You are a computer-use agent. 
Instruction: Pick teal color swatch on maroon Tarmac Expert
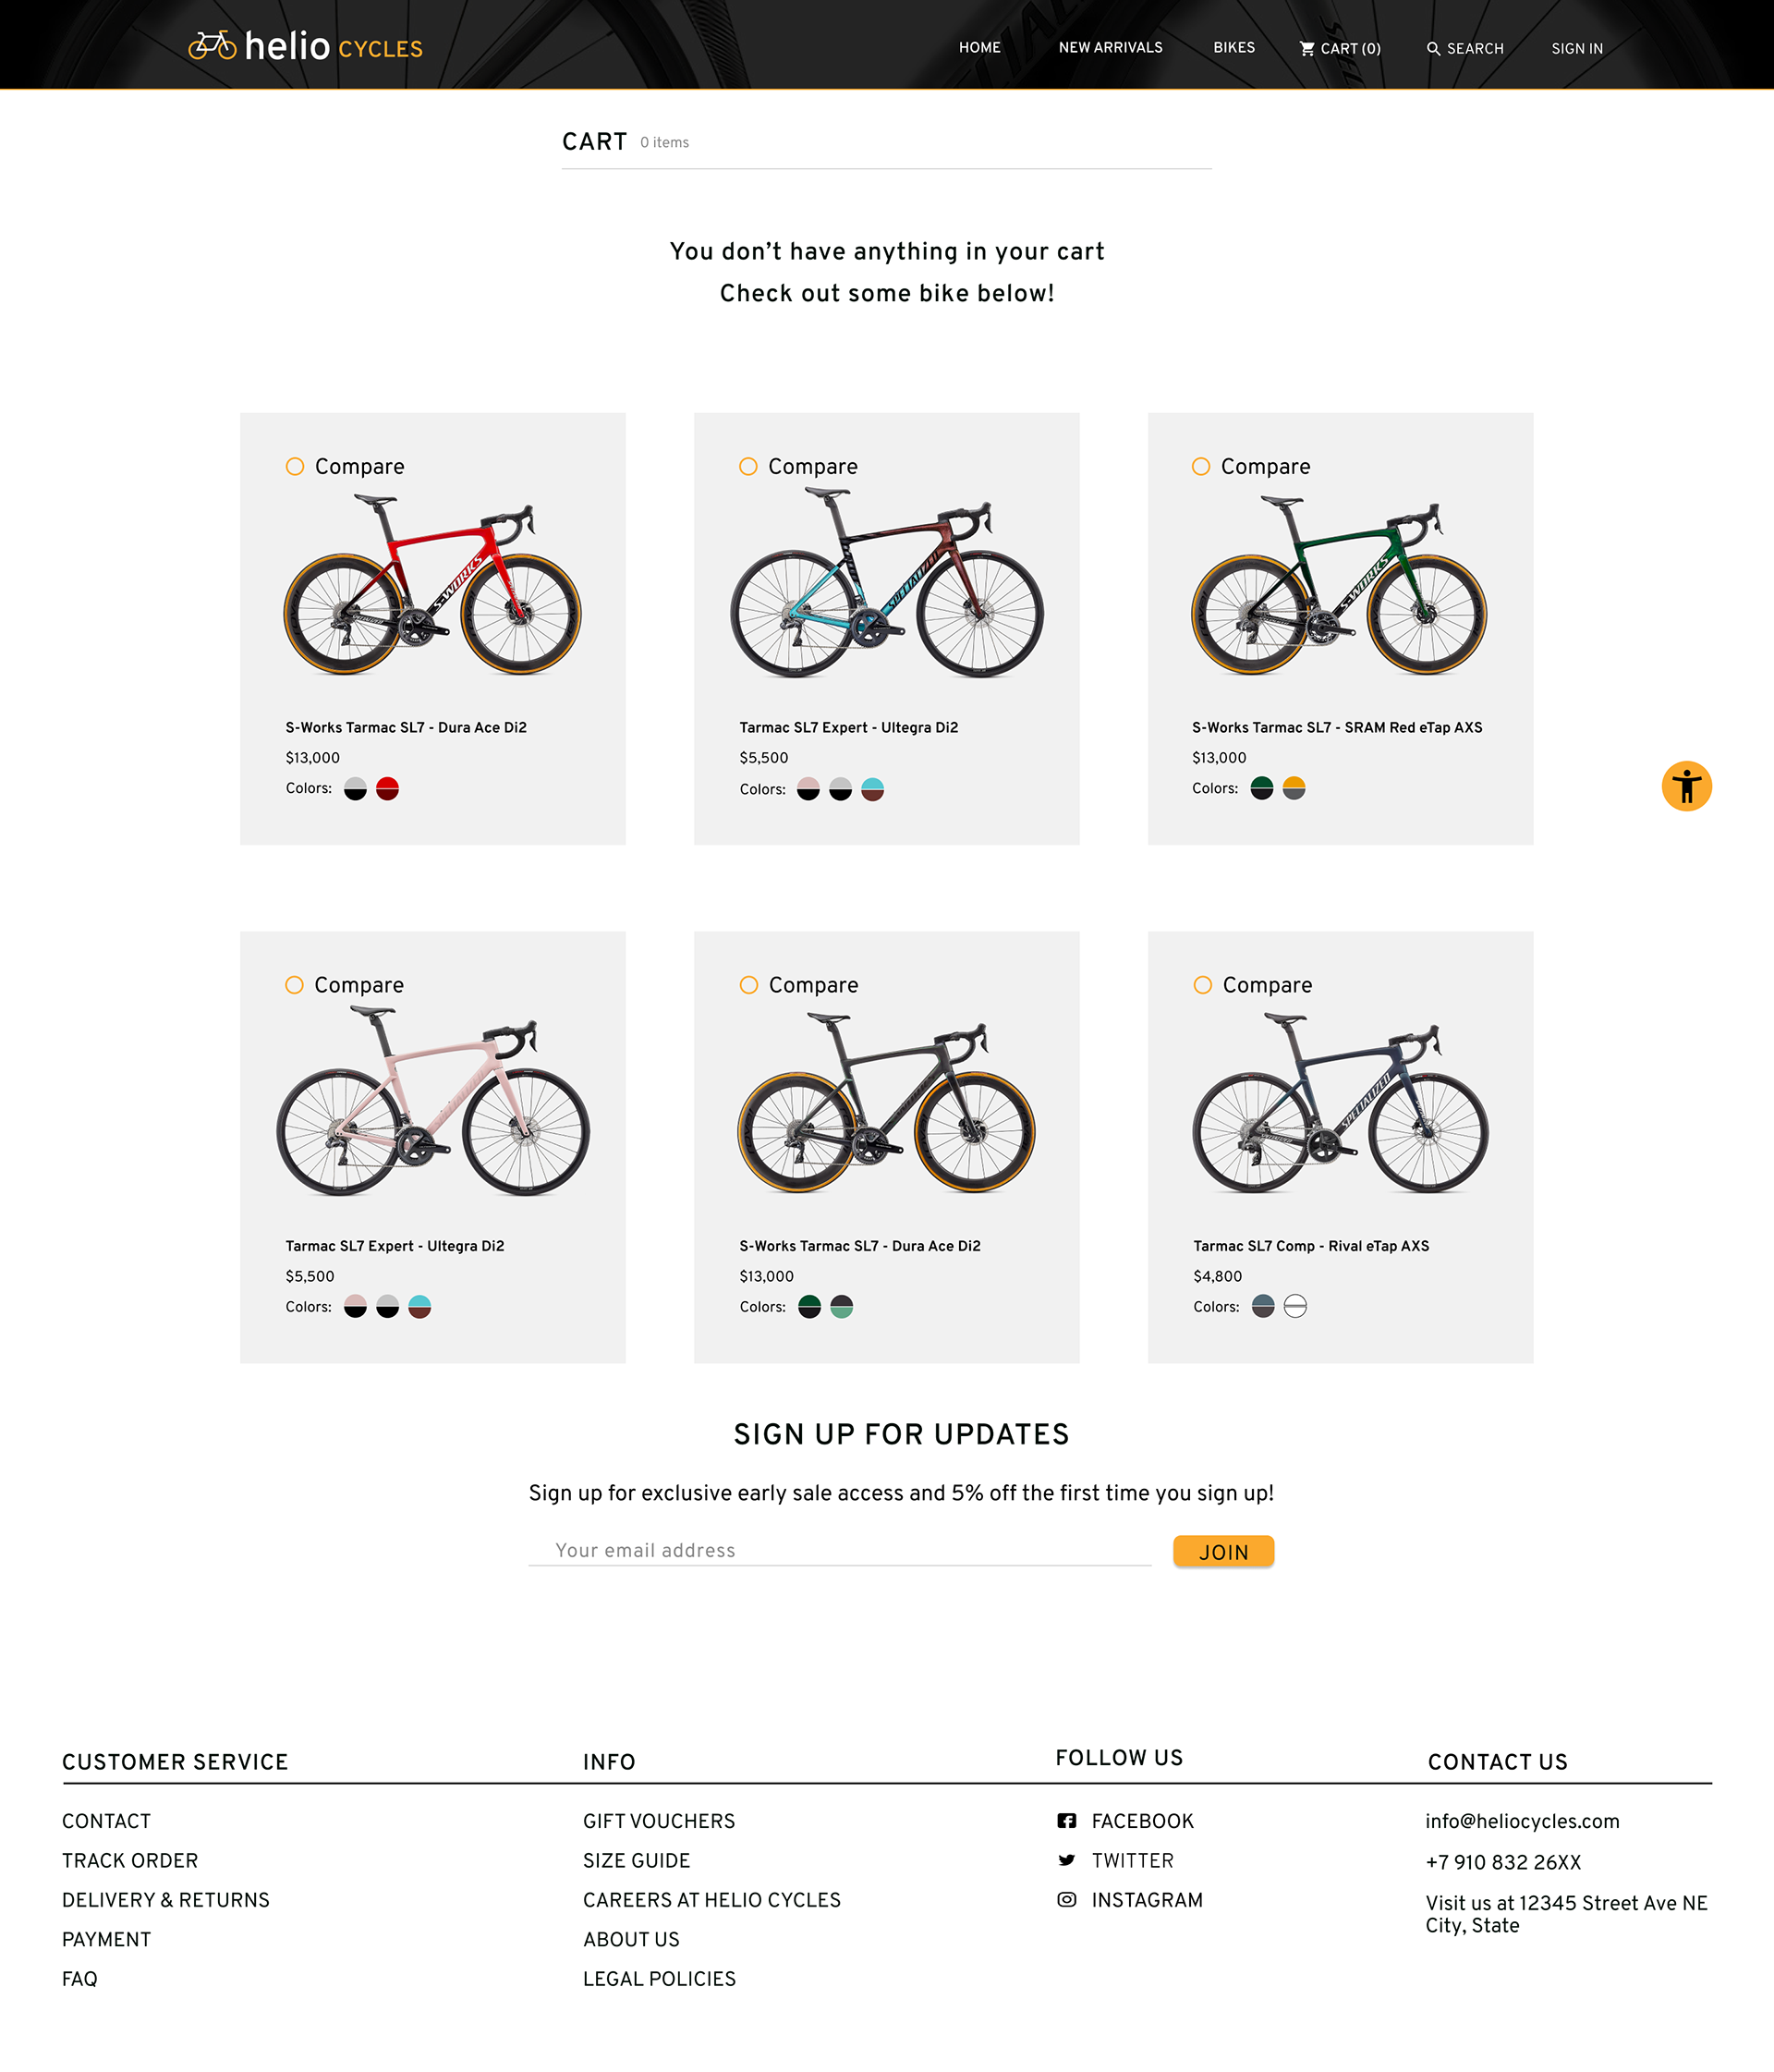tap(872, 790)
